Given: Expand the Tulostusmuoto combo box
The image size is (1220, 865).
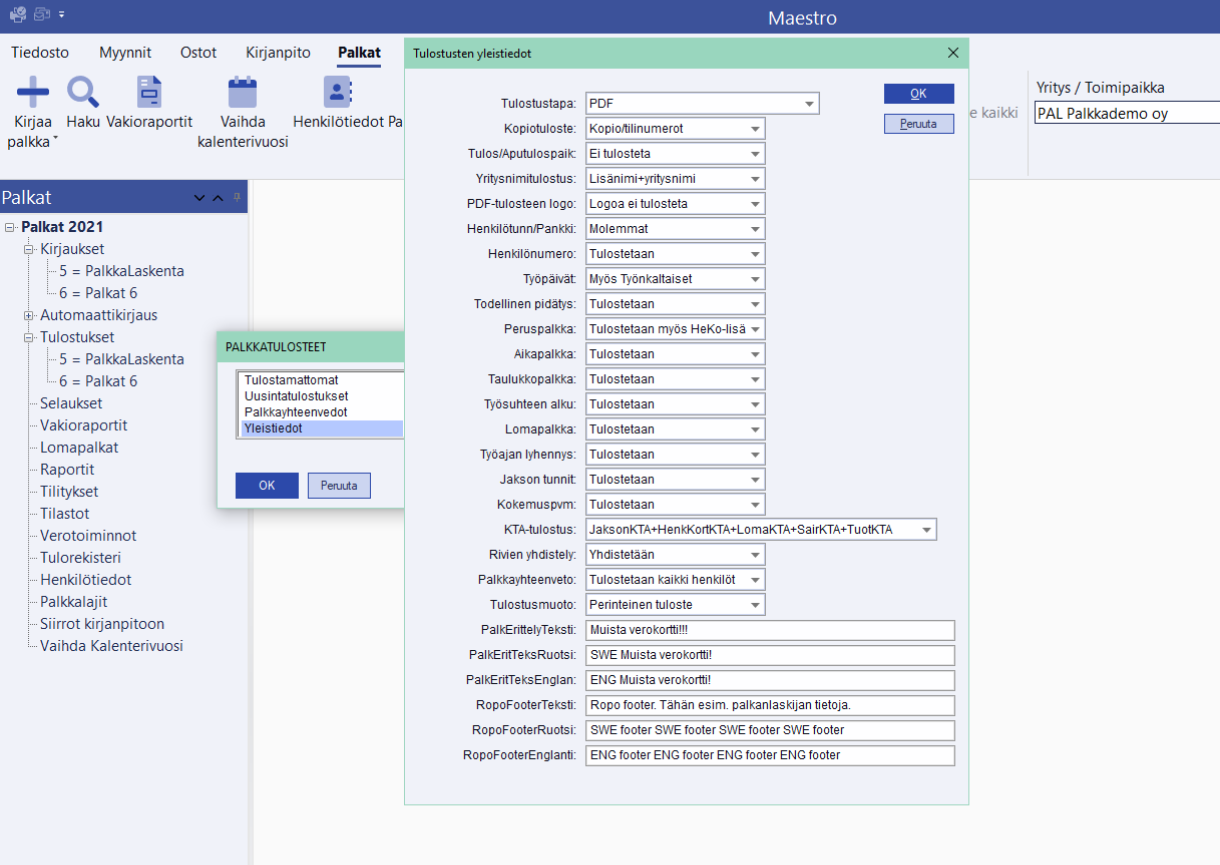Looking at the screenshot, I should (754, 604).
